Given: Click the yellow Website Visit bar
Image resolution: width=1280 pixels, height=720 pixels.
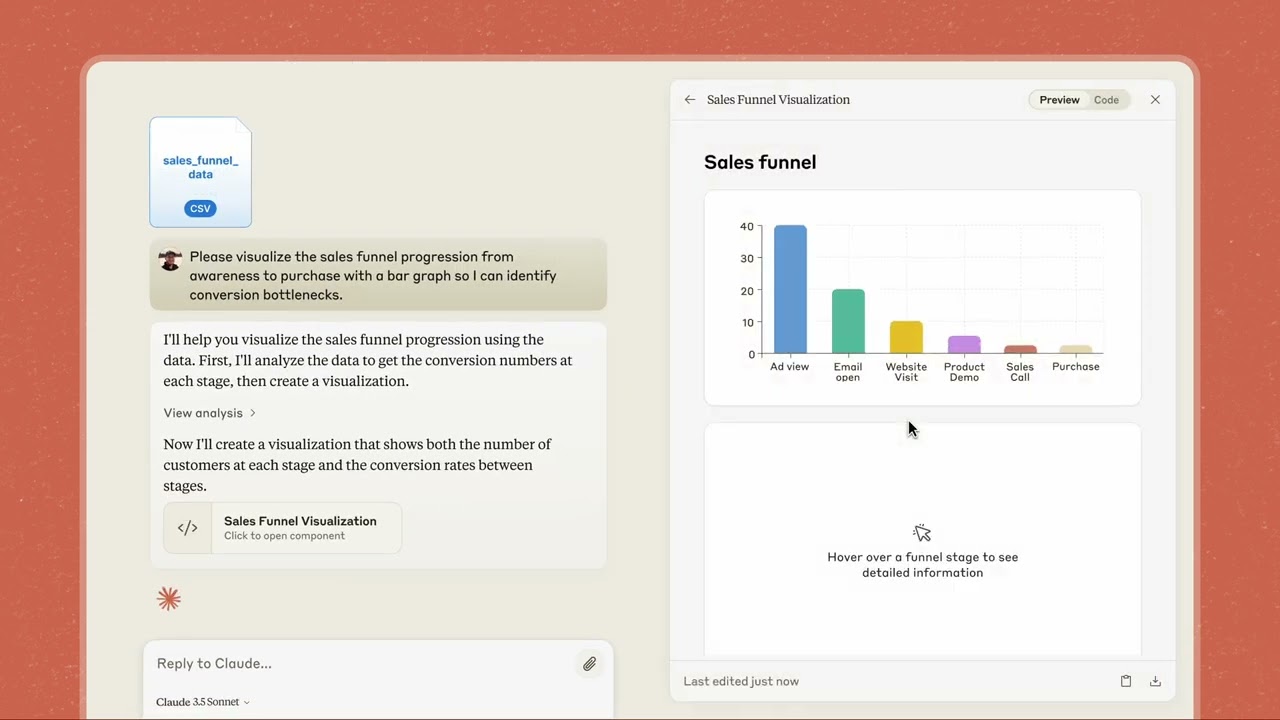Looking at the screenshot, I should click(x=906, y=338).
